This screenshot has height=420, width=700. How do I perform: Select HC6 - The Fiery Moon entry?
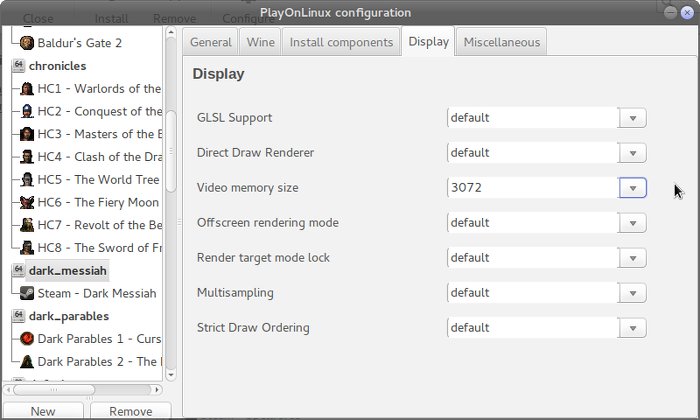(x=98, y=202)
